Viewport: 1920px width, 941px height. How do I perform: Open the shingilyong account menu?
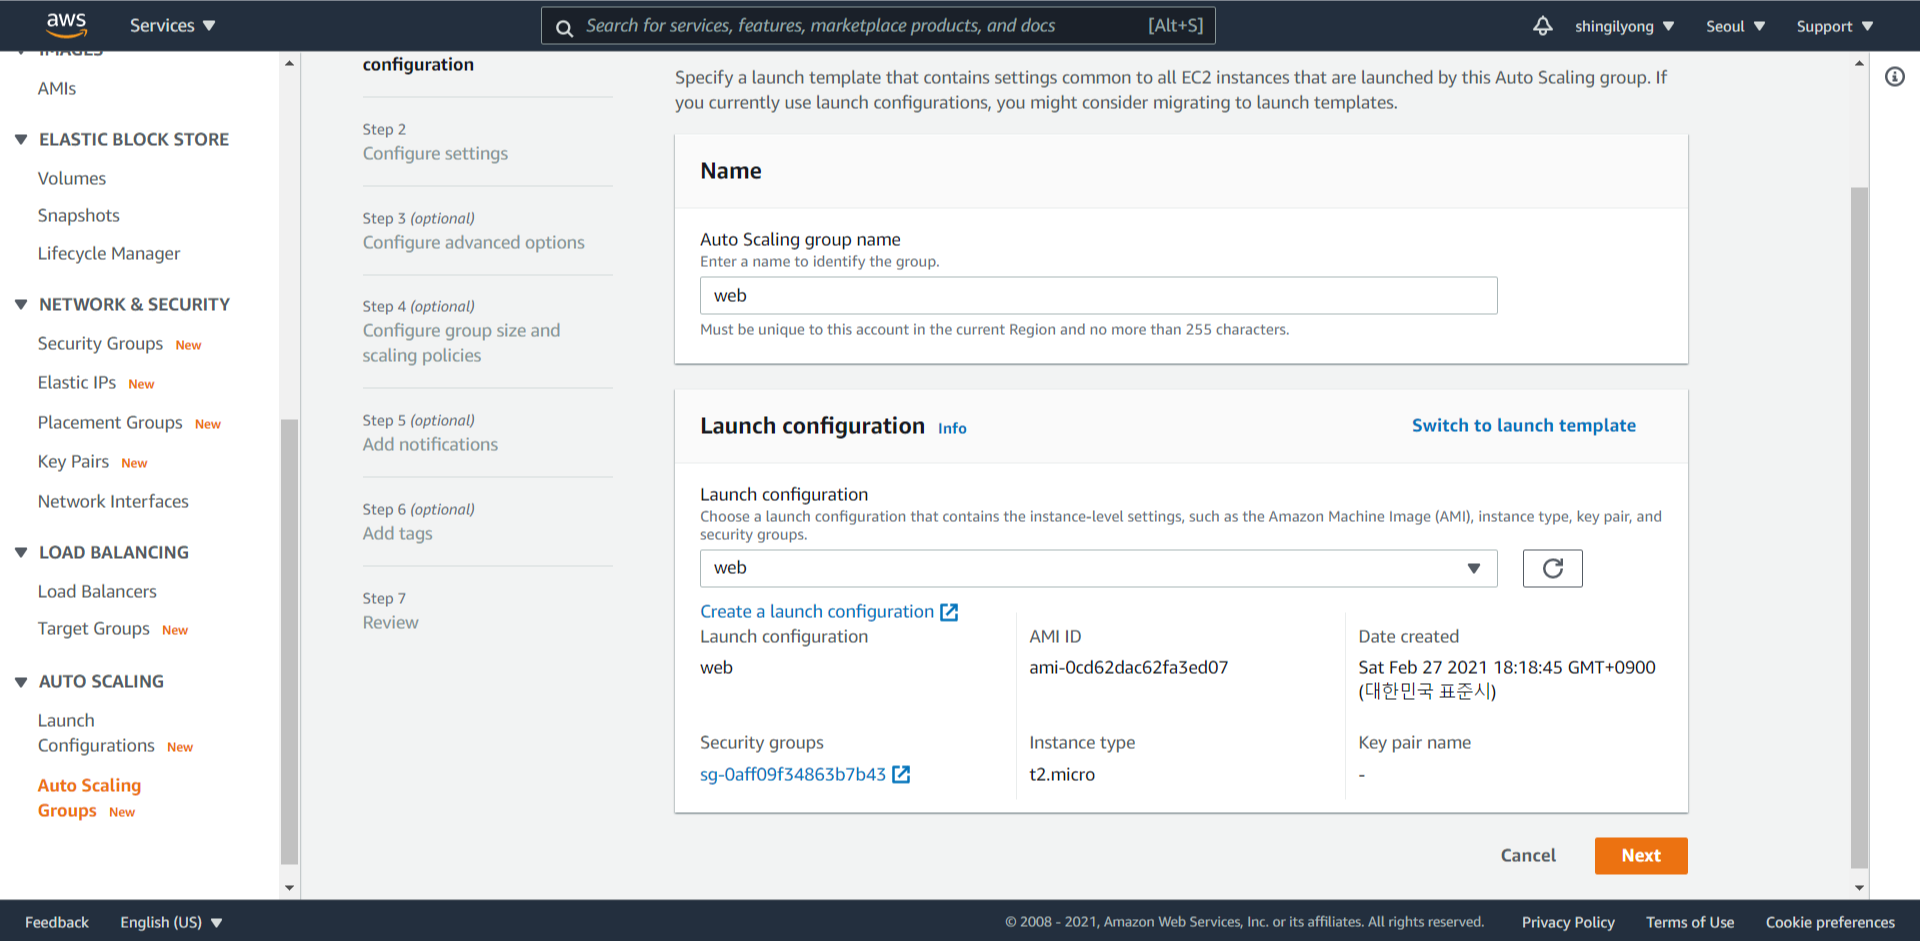tap(1624, 26)
